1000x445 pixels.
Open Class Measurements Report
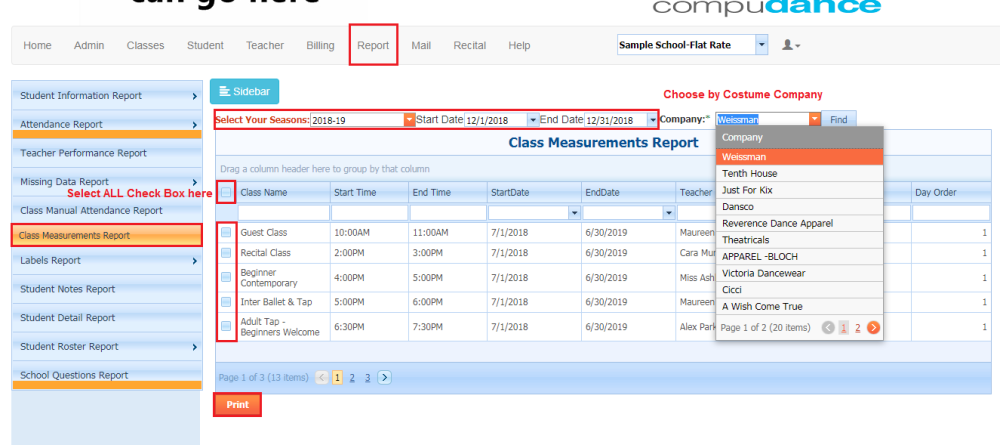107,235
